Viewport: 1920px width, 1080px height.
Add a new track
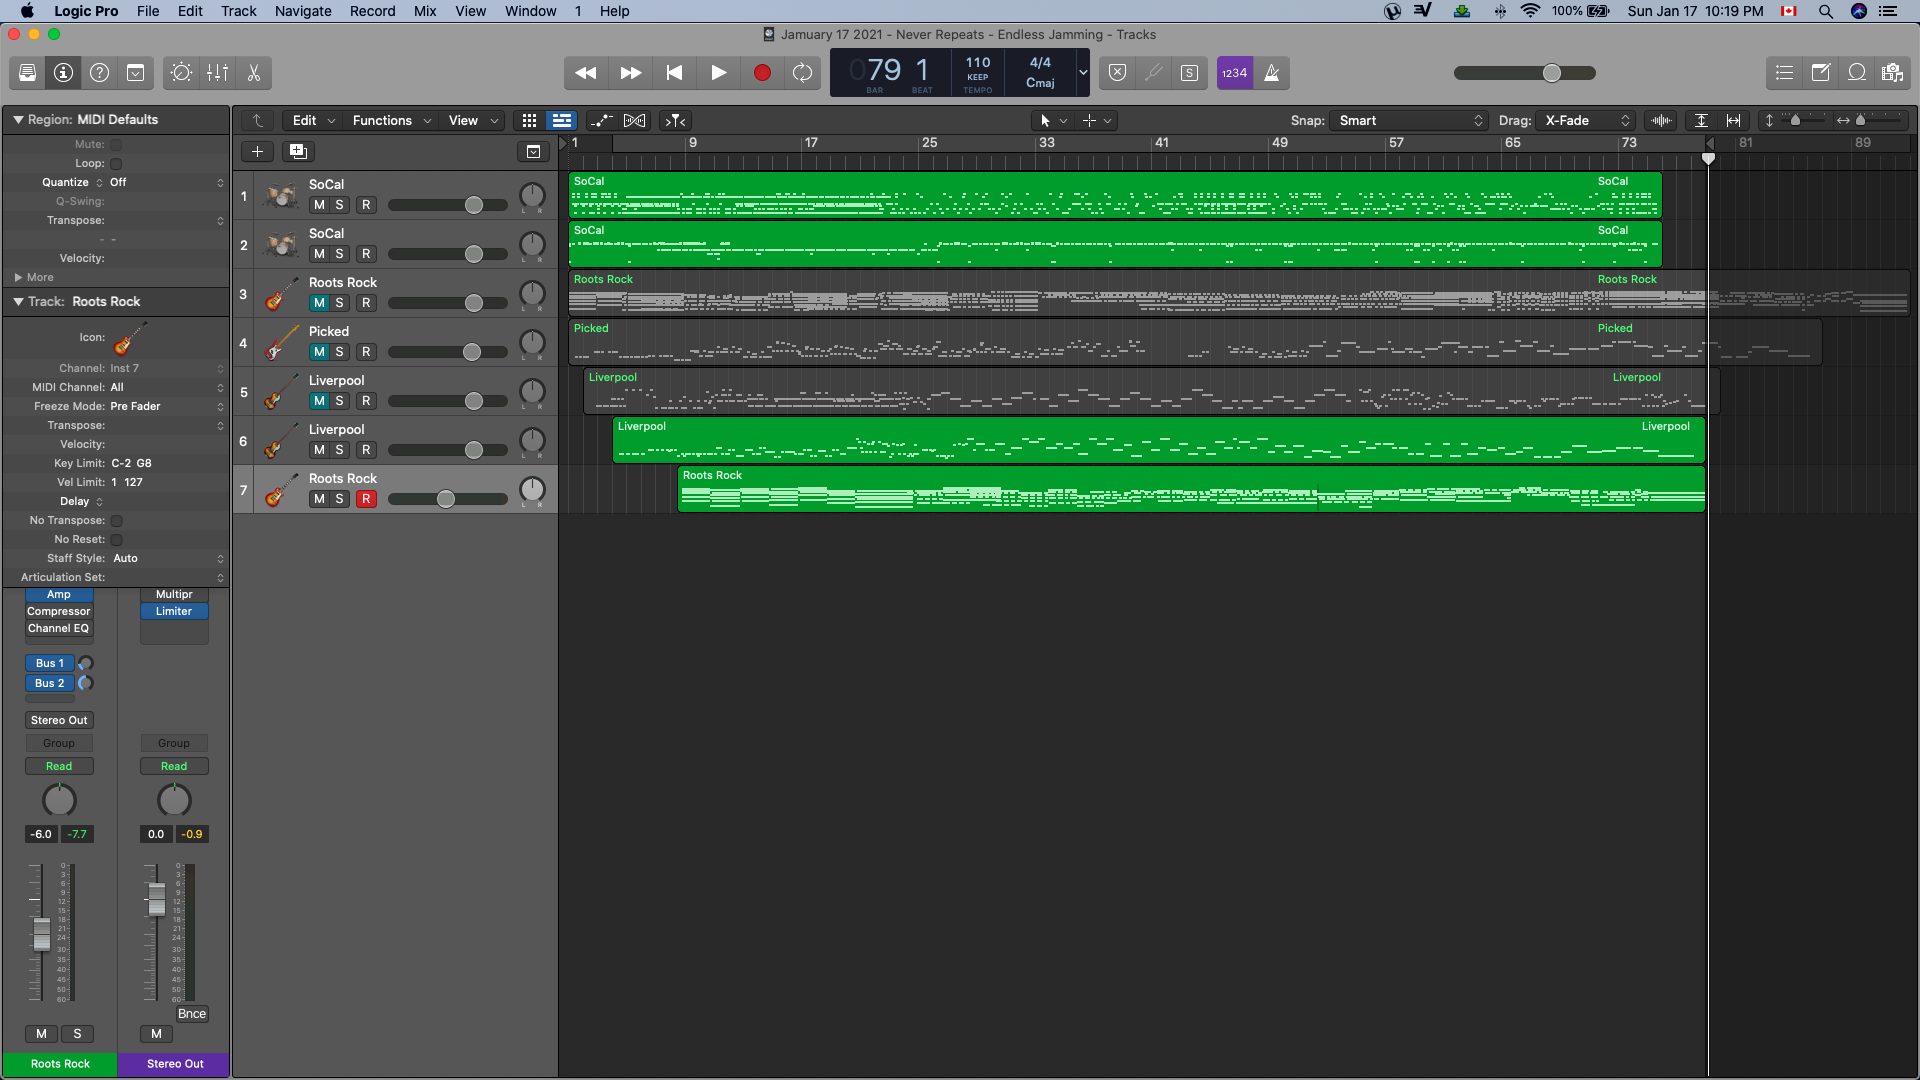tap(257, 151)
